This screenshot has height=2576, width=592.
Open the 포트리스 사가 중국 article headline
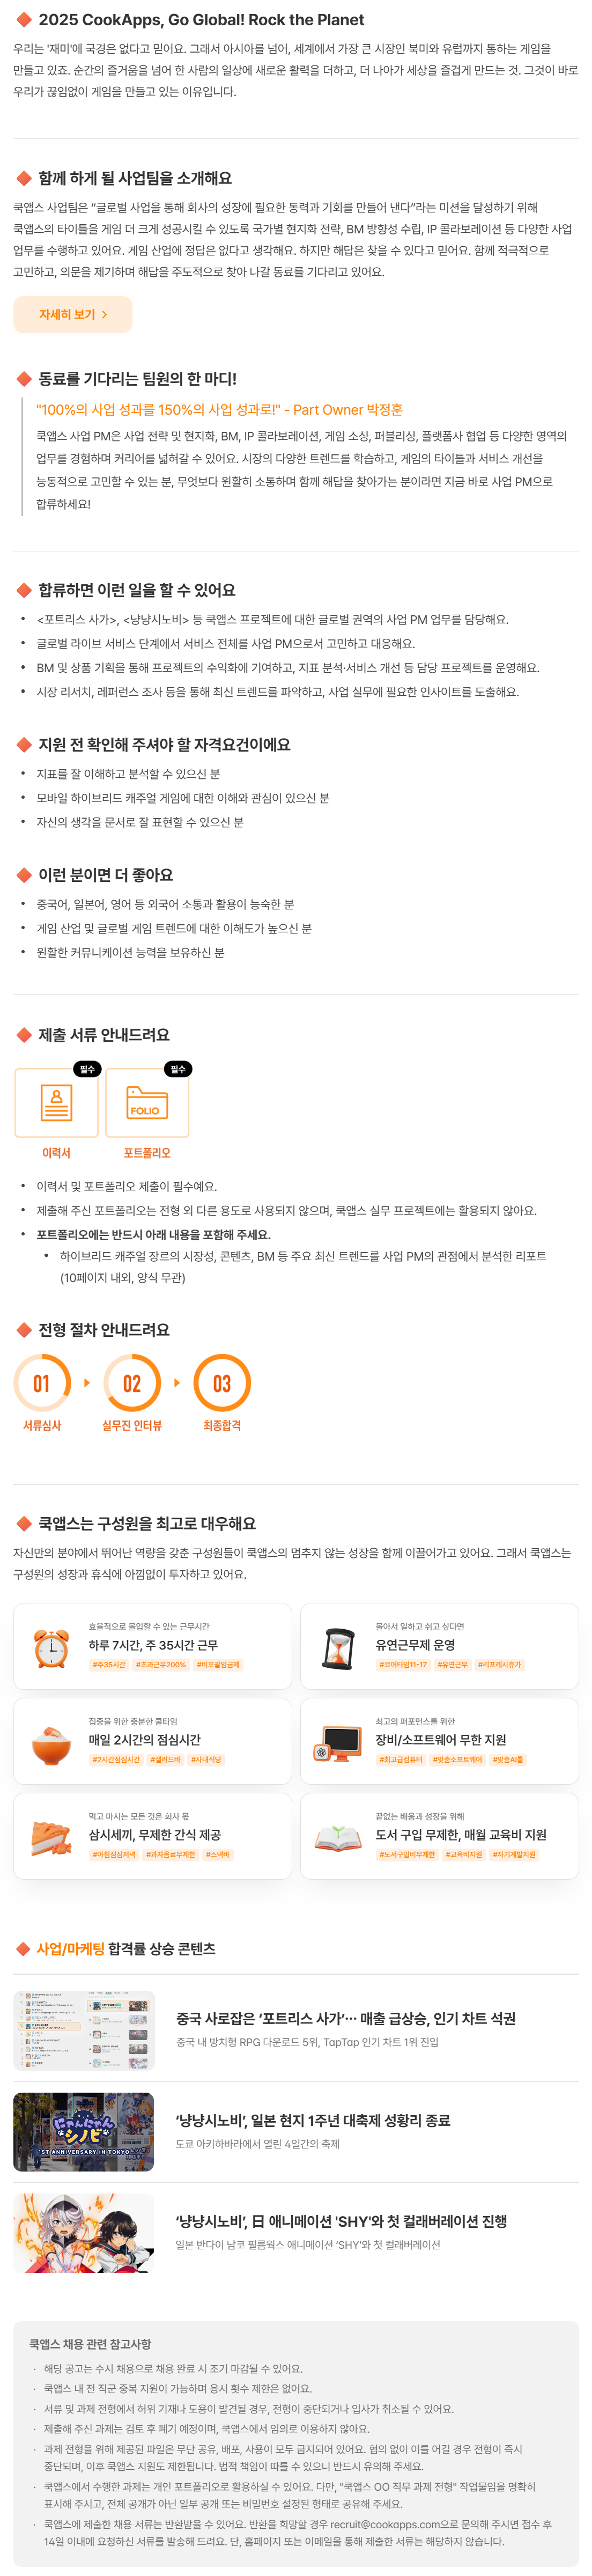pyautogui.click(x=346, y=2018)
